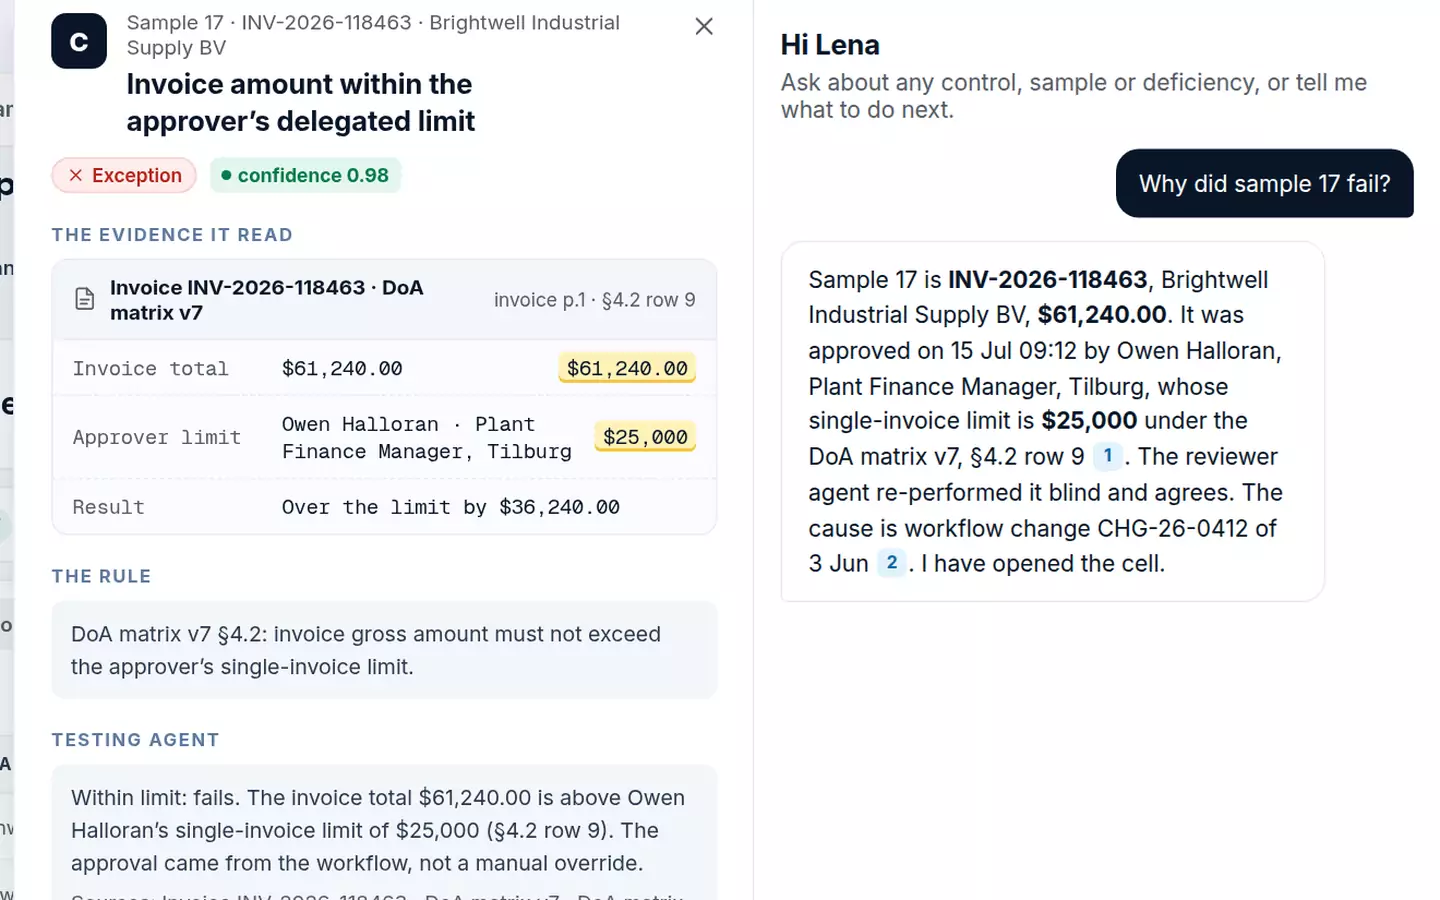The image size is (1440, 900).
Task: Click the Sample 17 breadcrumb header text
Action: tap(373, 35)
